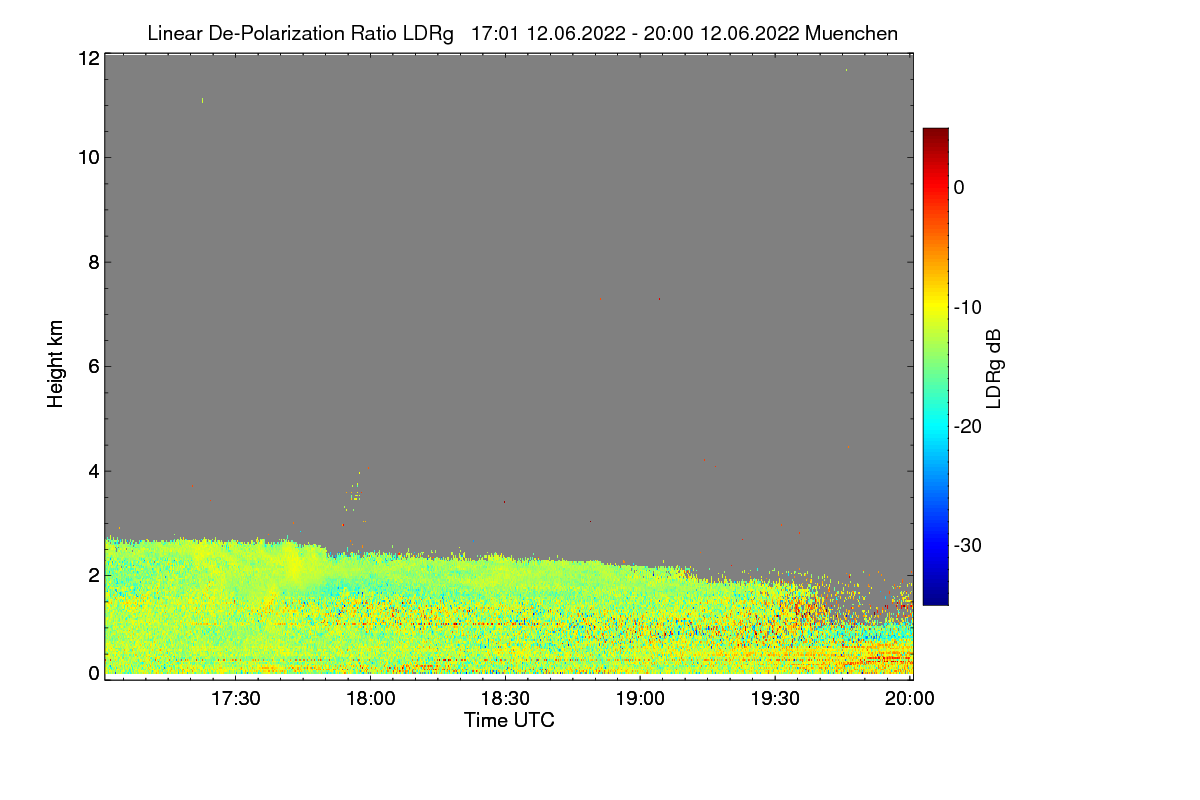The image size is (1200, 800).
Task: Click the height tick label '12'
Action: (x=88, y=58)
